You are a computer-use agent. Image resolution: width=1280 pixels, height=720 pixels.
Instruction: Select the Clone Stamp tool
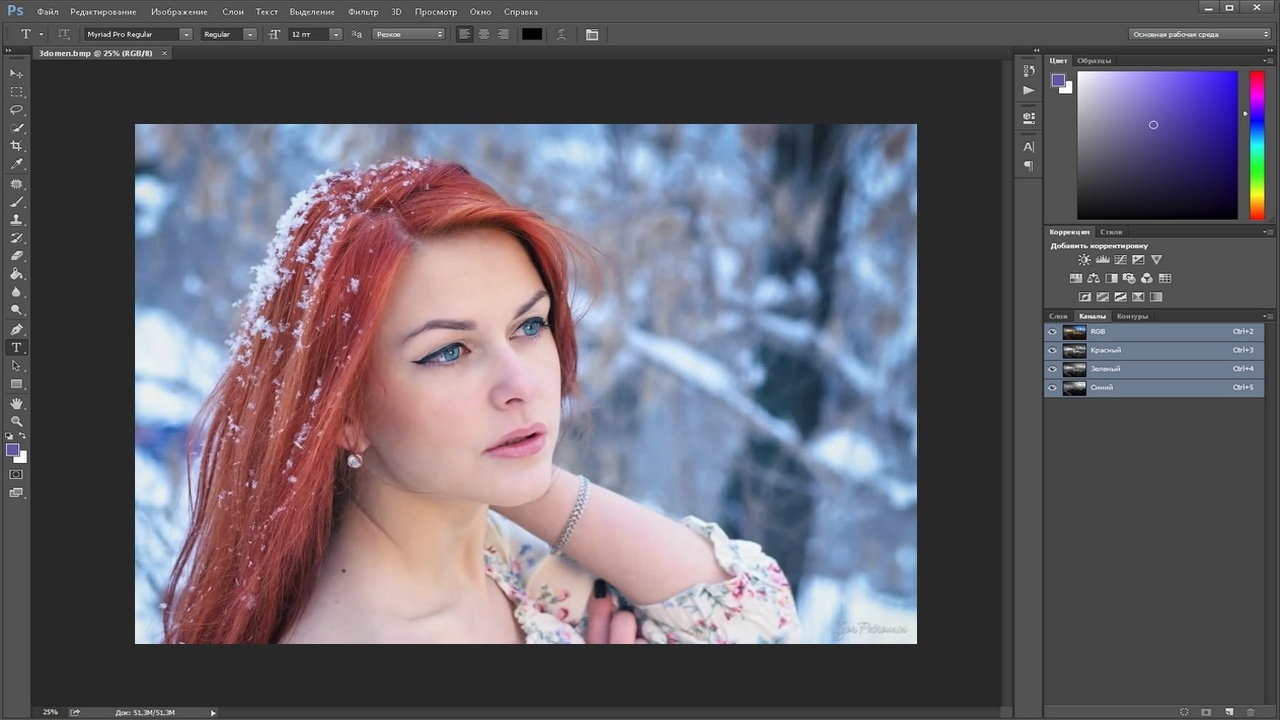(16, 220)
